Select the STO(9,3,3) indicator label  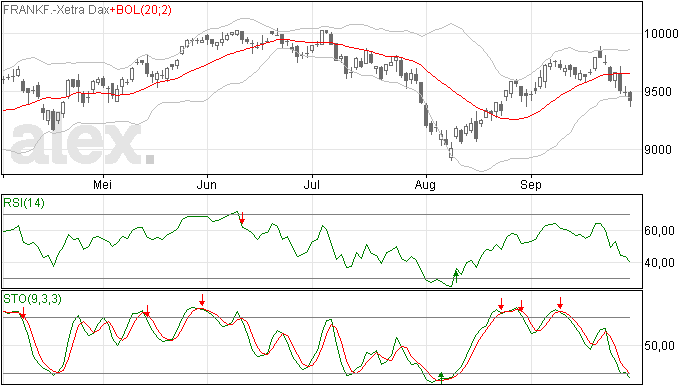pos(33,299)
